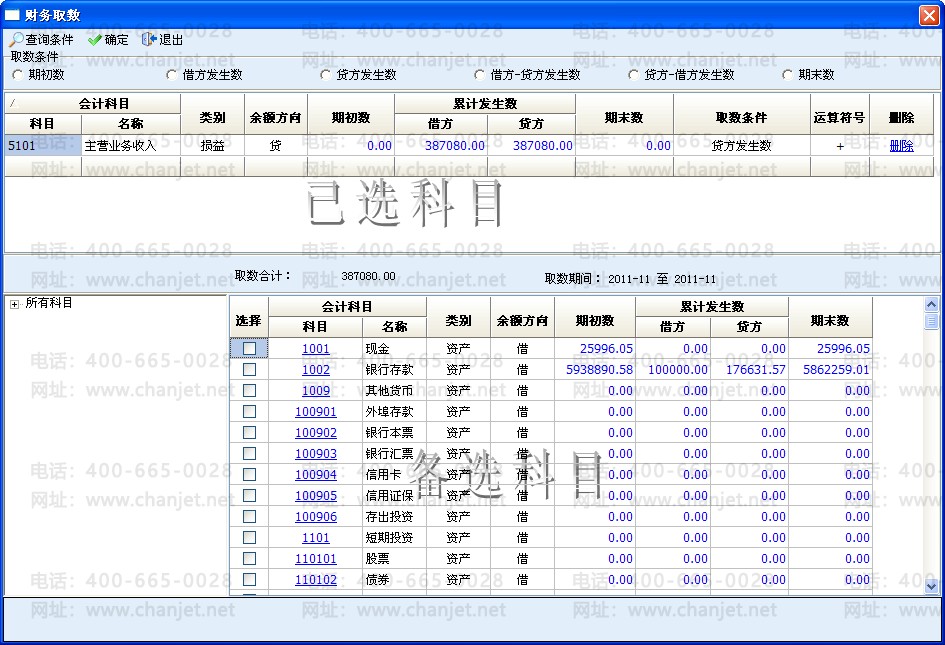Check the box for account 1001 现金
The width and height of the screenshot is (945, 645).
(x=249, y=349)
